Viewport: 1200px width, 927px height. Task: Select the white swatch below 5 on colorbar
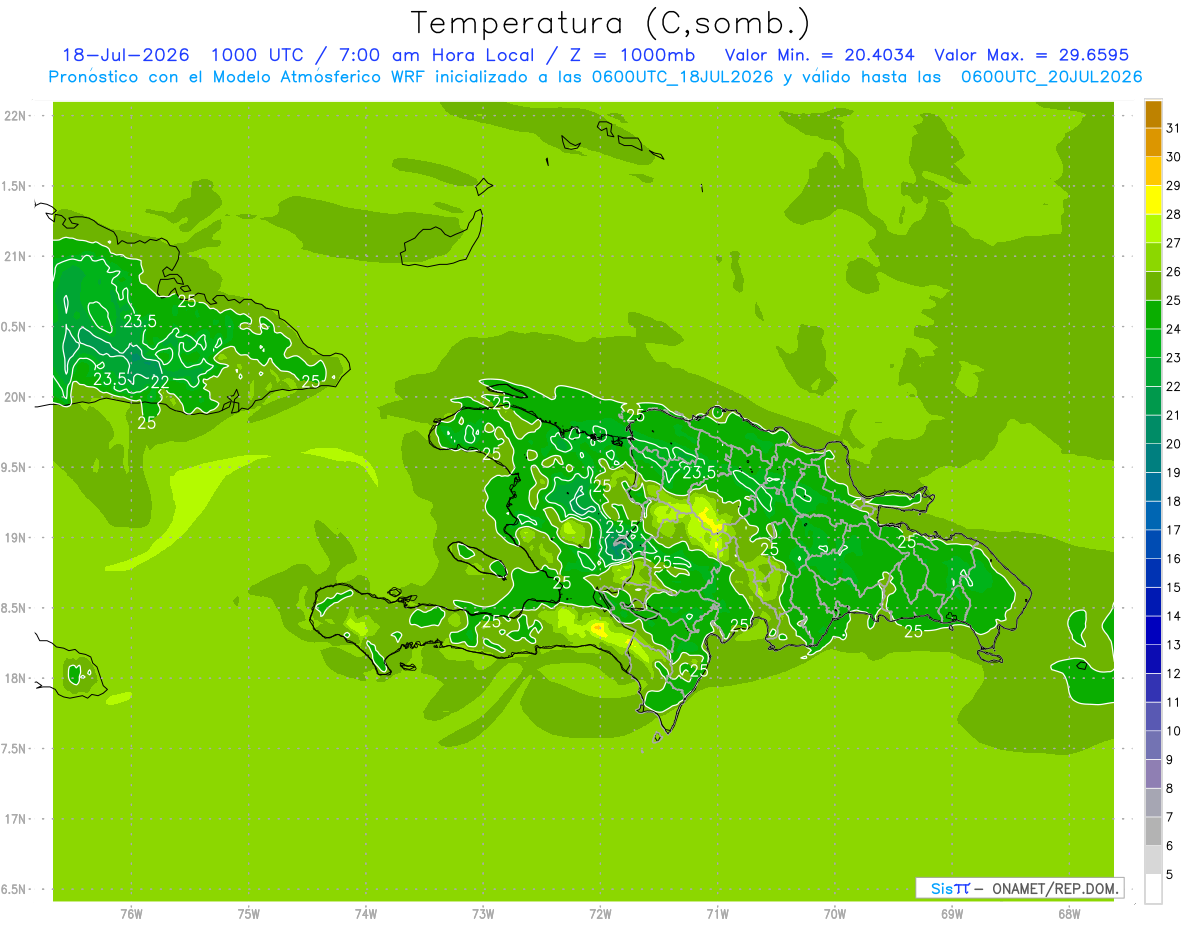click(1153, 889)
